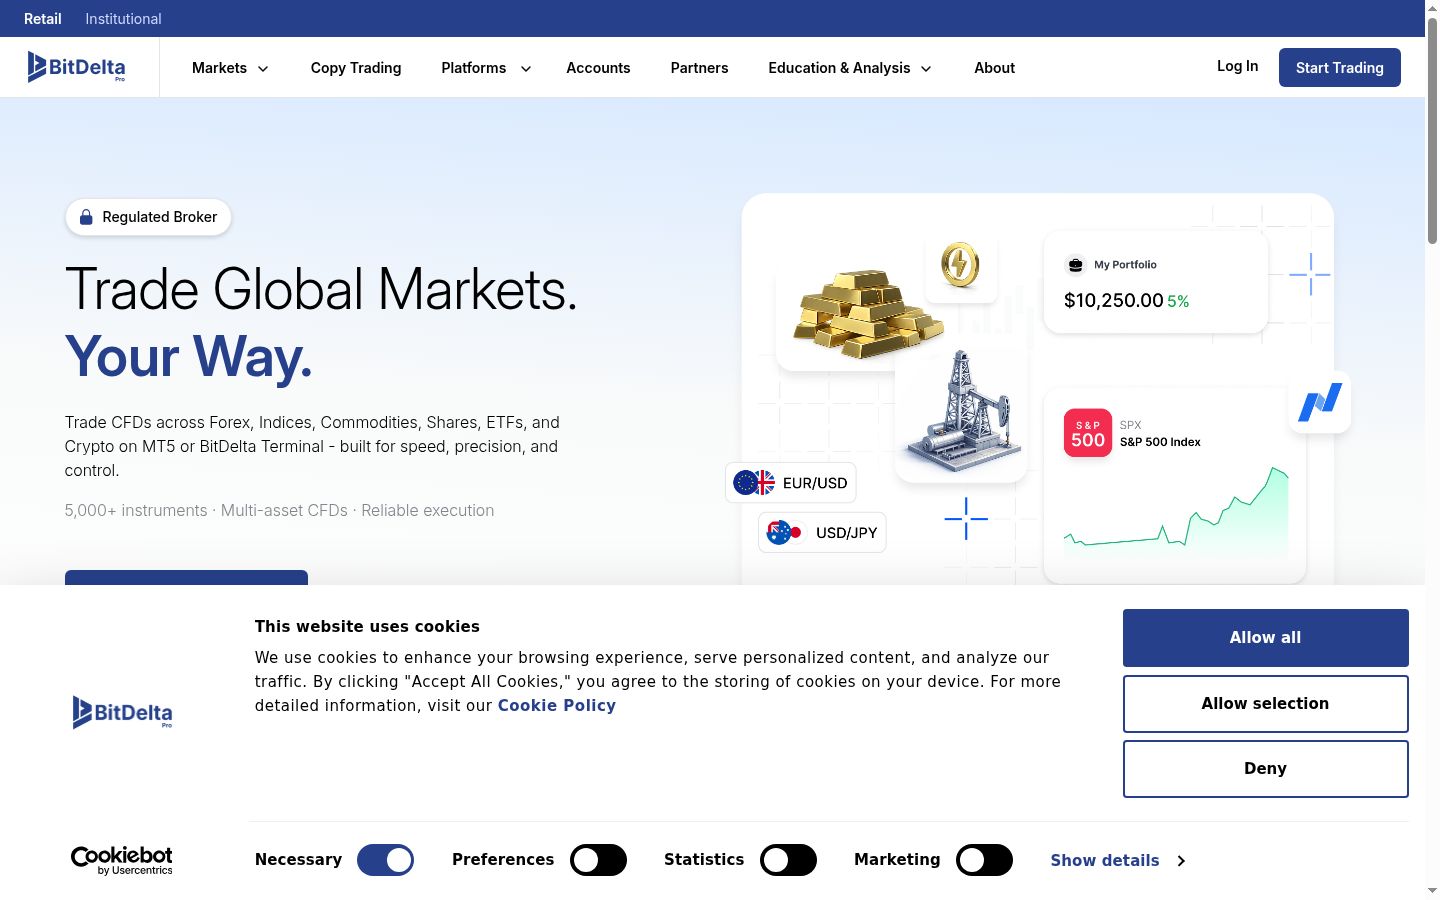Open the Cookiebot by Usercentrics logo link

[122, 860]
